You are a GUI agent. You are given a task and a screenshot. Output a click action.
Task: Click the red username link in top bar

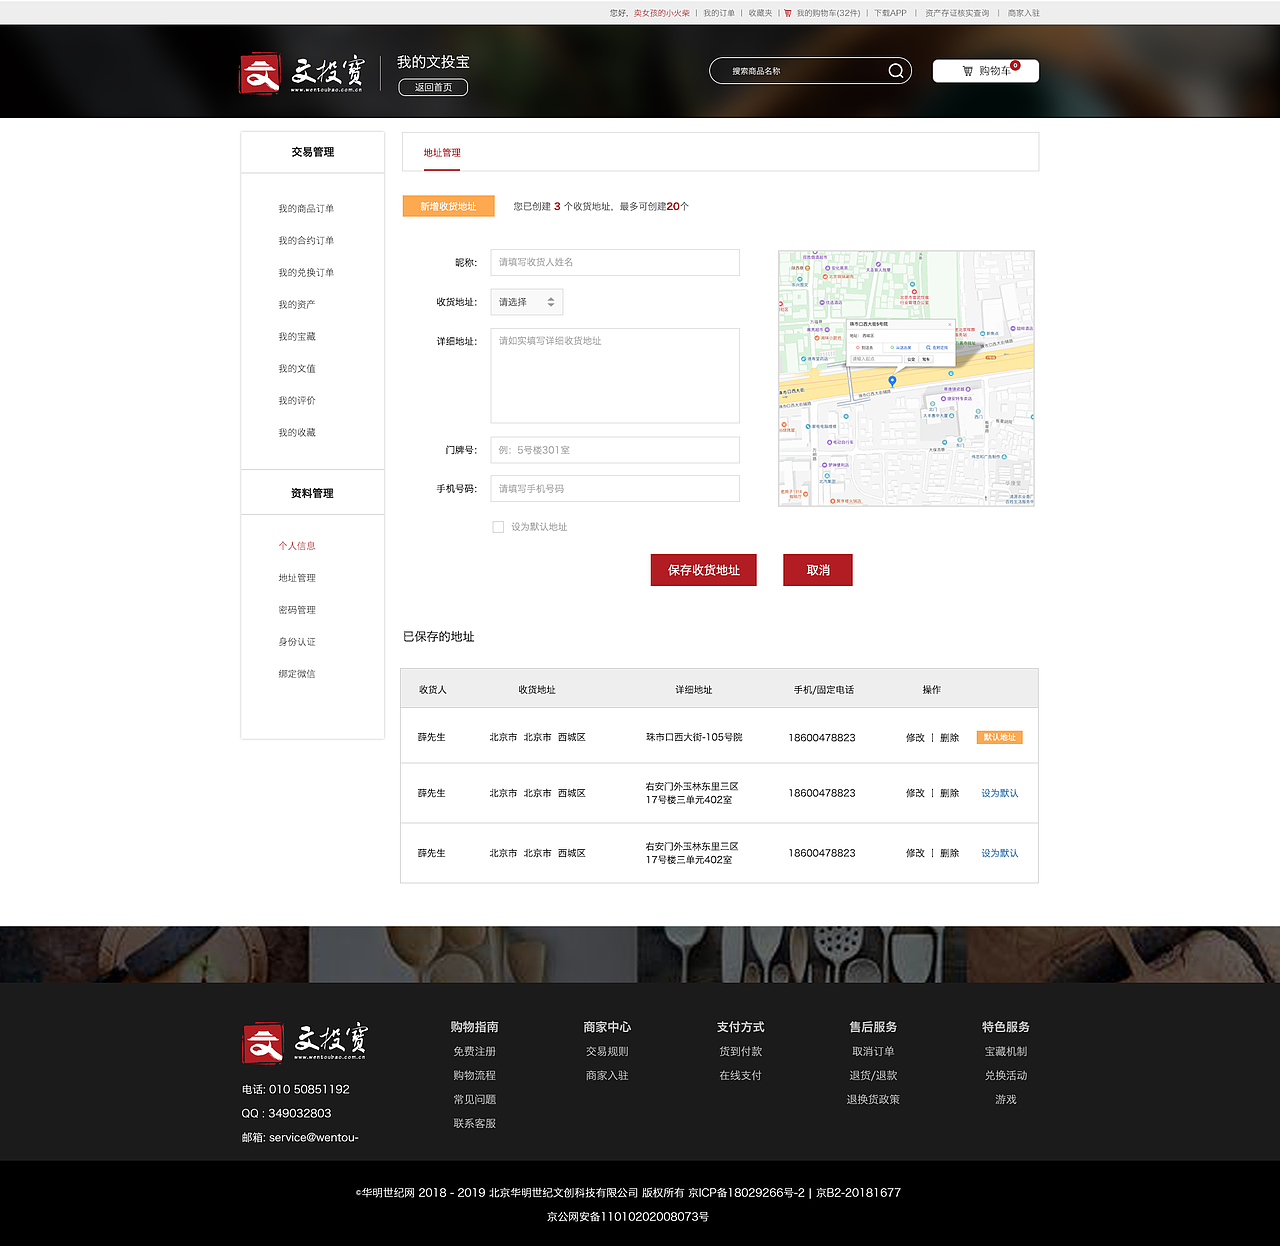(x=661, y=13)
